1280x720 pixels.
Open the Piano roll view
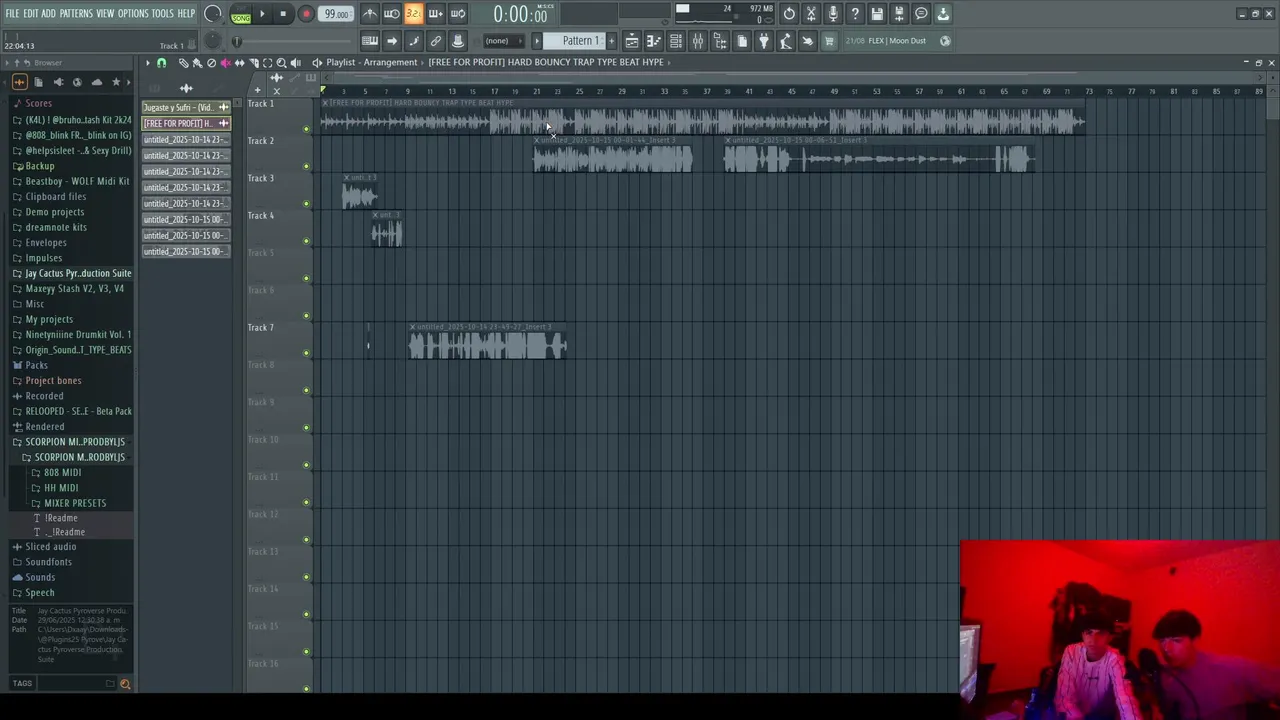click(654, 41)
